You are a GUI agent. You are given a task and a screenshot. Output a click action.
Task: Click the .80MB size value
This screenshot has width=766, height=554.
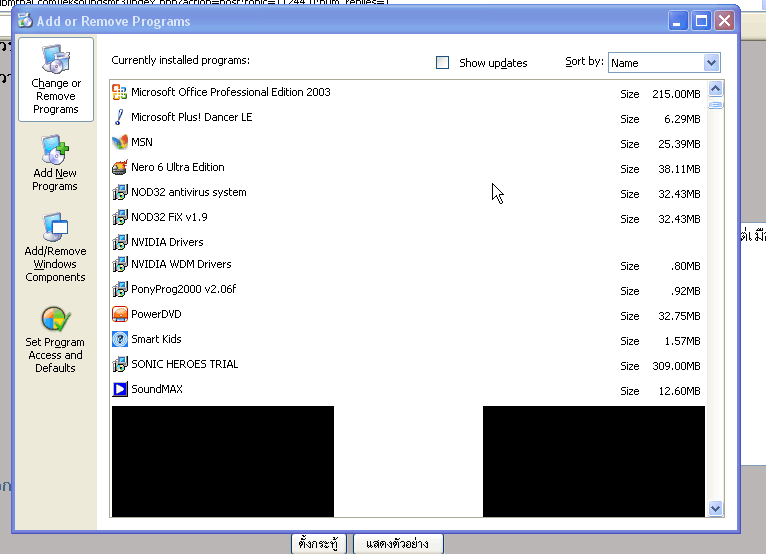click(x=685, y=266)
